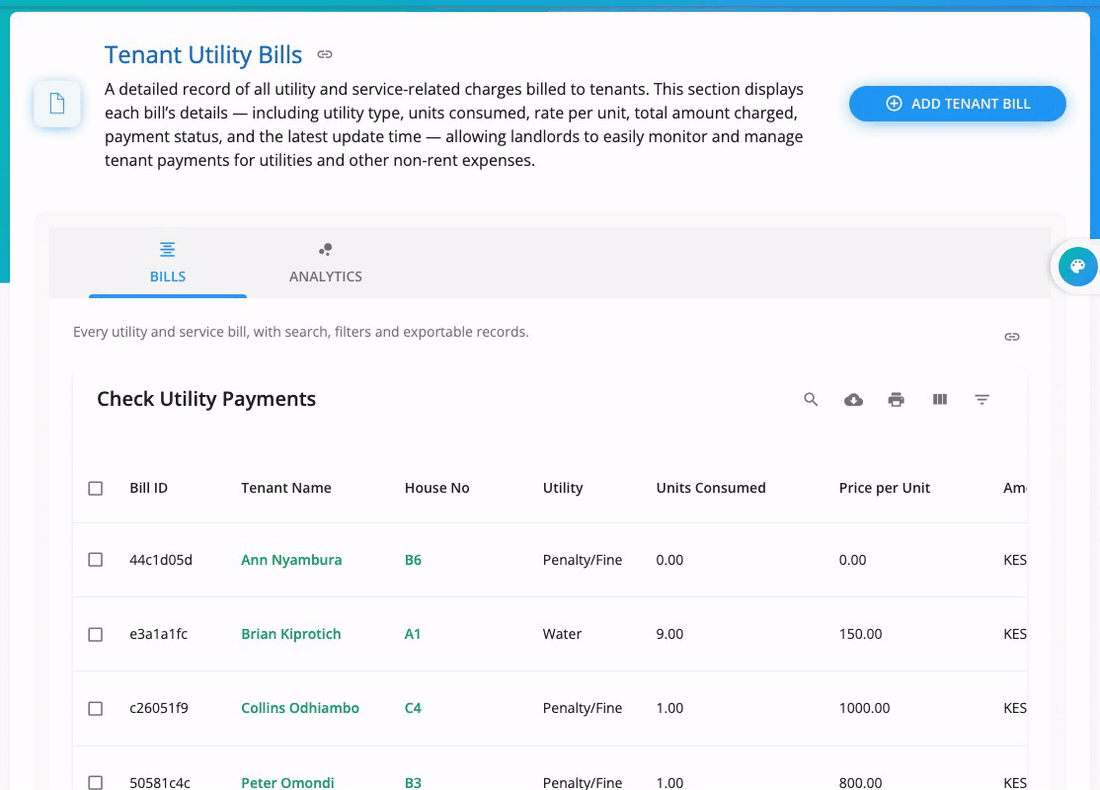Screen dimensions: 1100x790
Task: Click the Analytics tab bubble icon
Action: click(x=325, y=249)
